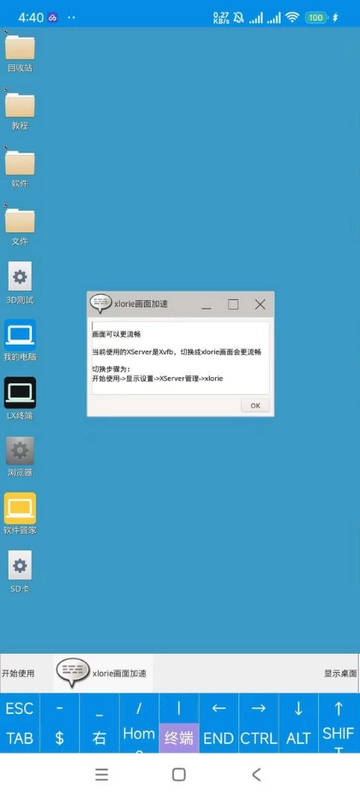This screenshot has height=792, width=360.
Task: Tap the TAB key
Action: point(20,738)
